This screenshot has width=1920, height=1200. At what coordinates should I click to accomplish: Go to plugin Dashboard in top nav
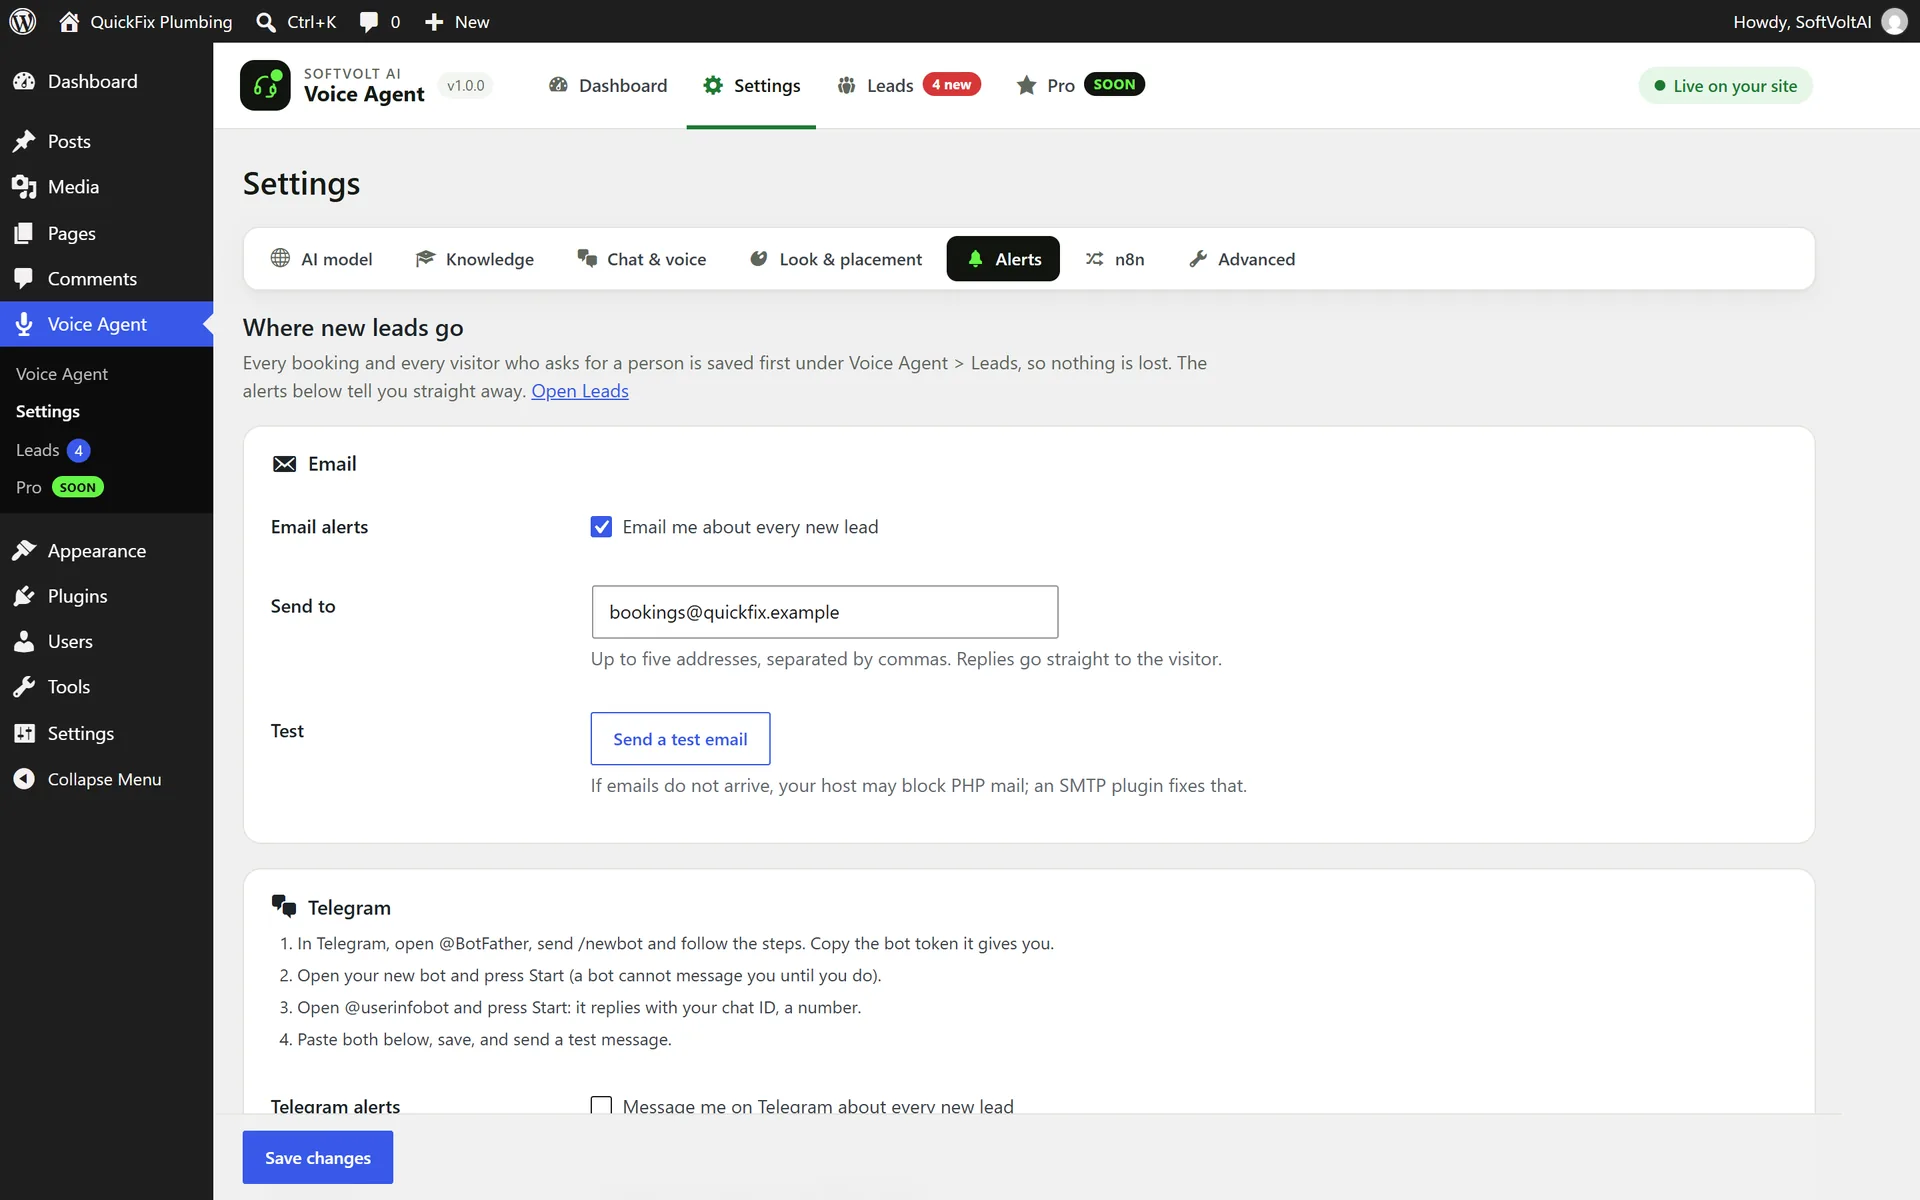pyautogui.click(x=608, y=85)
